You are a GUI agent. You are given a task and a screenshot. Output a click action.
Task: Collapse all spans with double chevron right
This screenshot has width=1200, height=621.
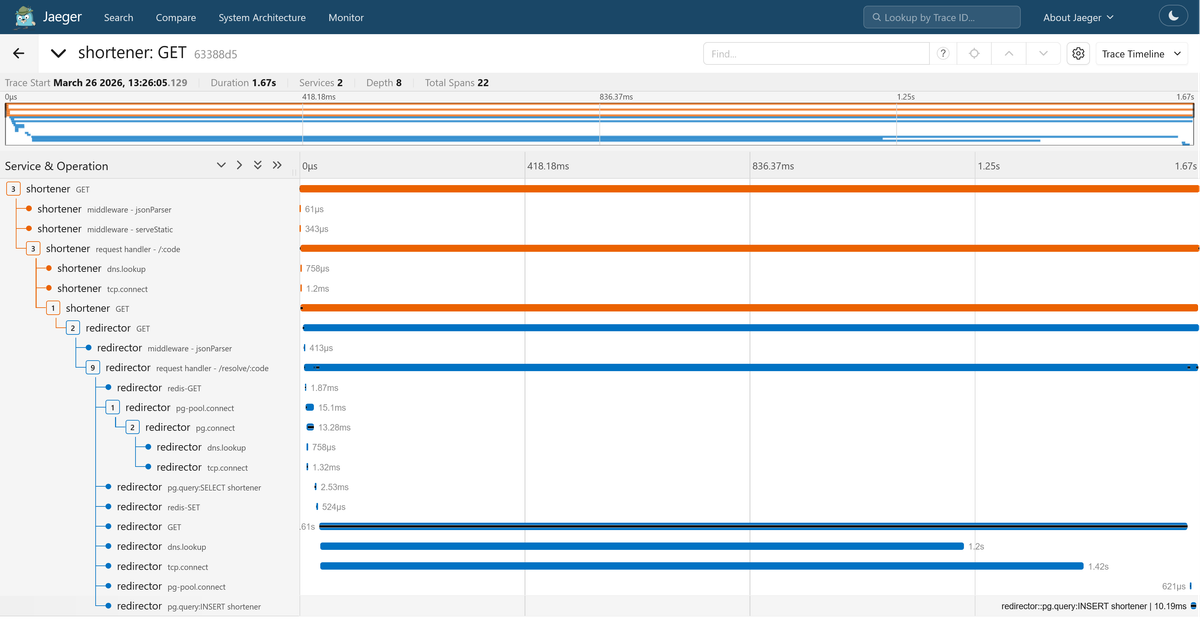click(x=277, y=166)
